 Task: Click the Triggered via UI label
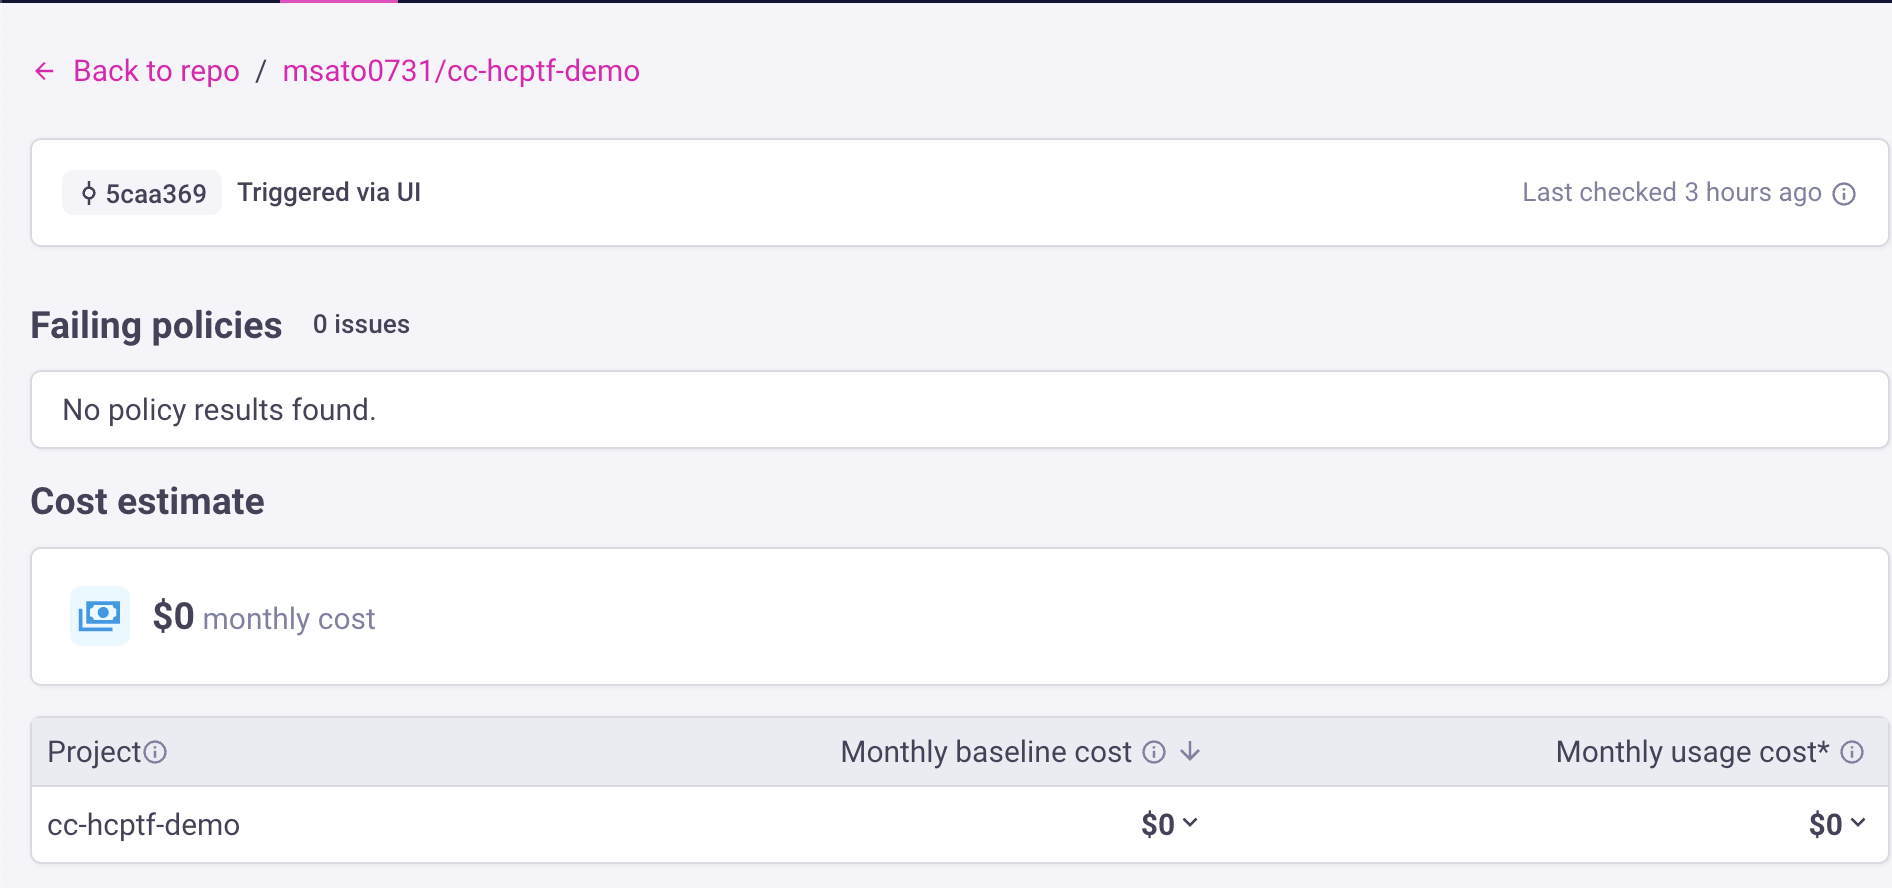click(329, 193)
